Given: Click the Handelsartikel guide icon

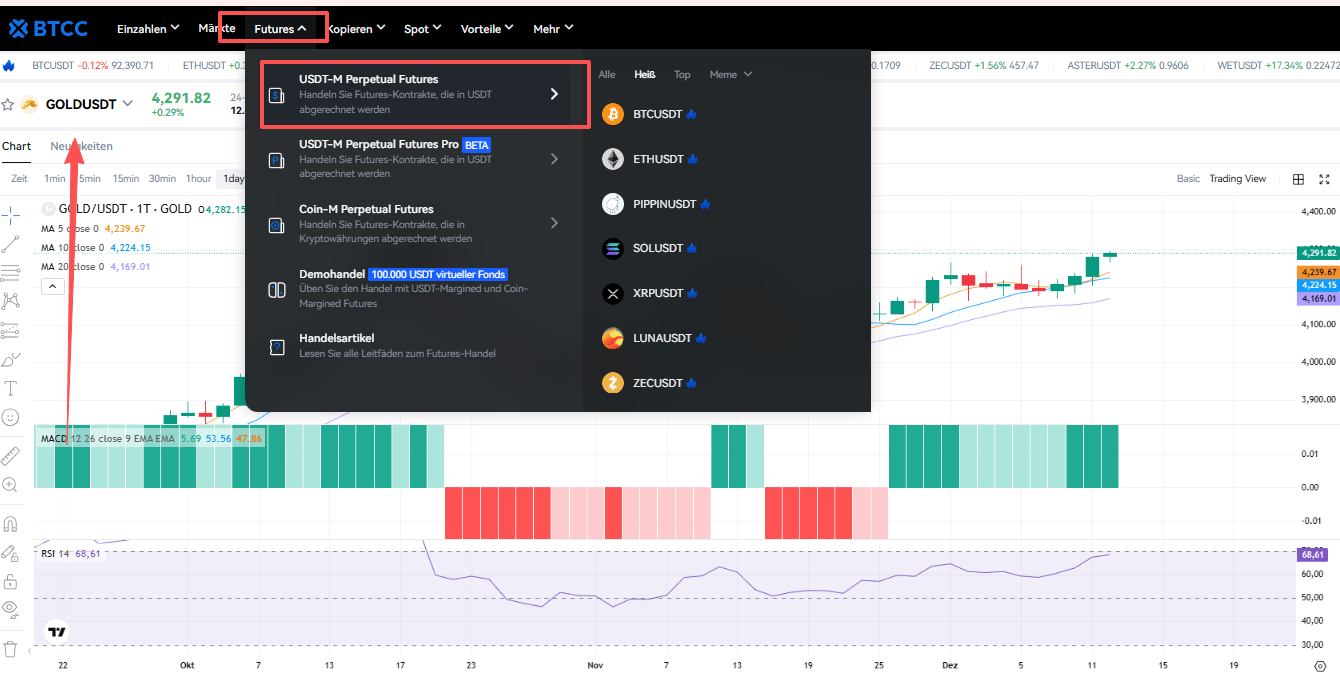Looking at the screenshot, I should point(277,347).
